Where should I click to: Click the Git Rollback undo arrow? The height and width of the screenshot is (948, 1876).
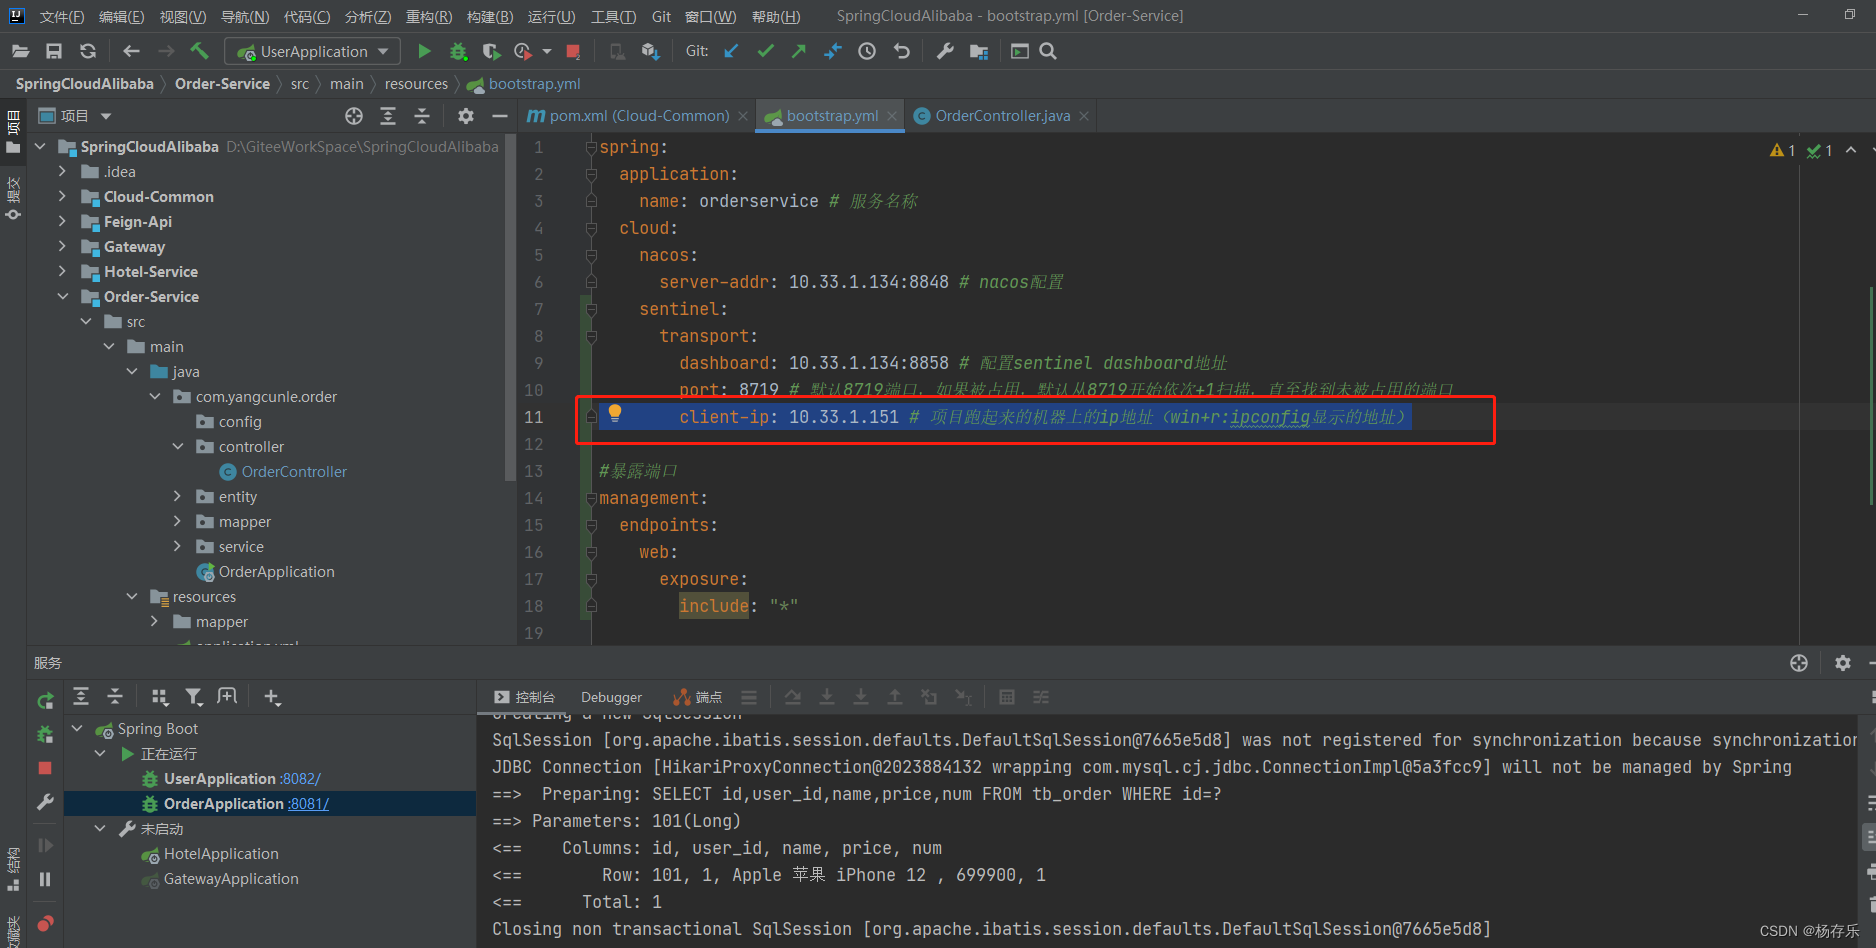click(x=902, y=51)
